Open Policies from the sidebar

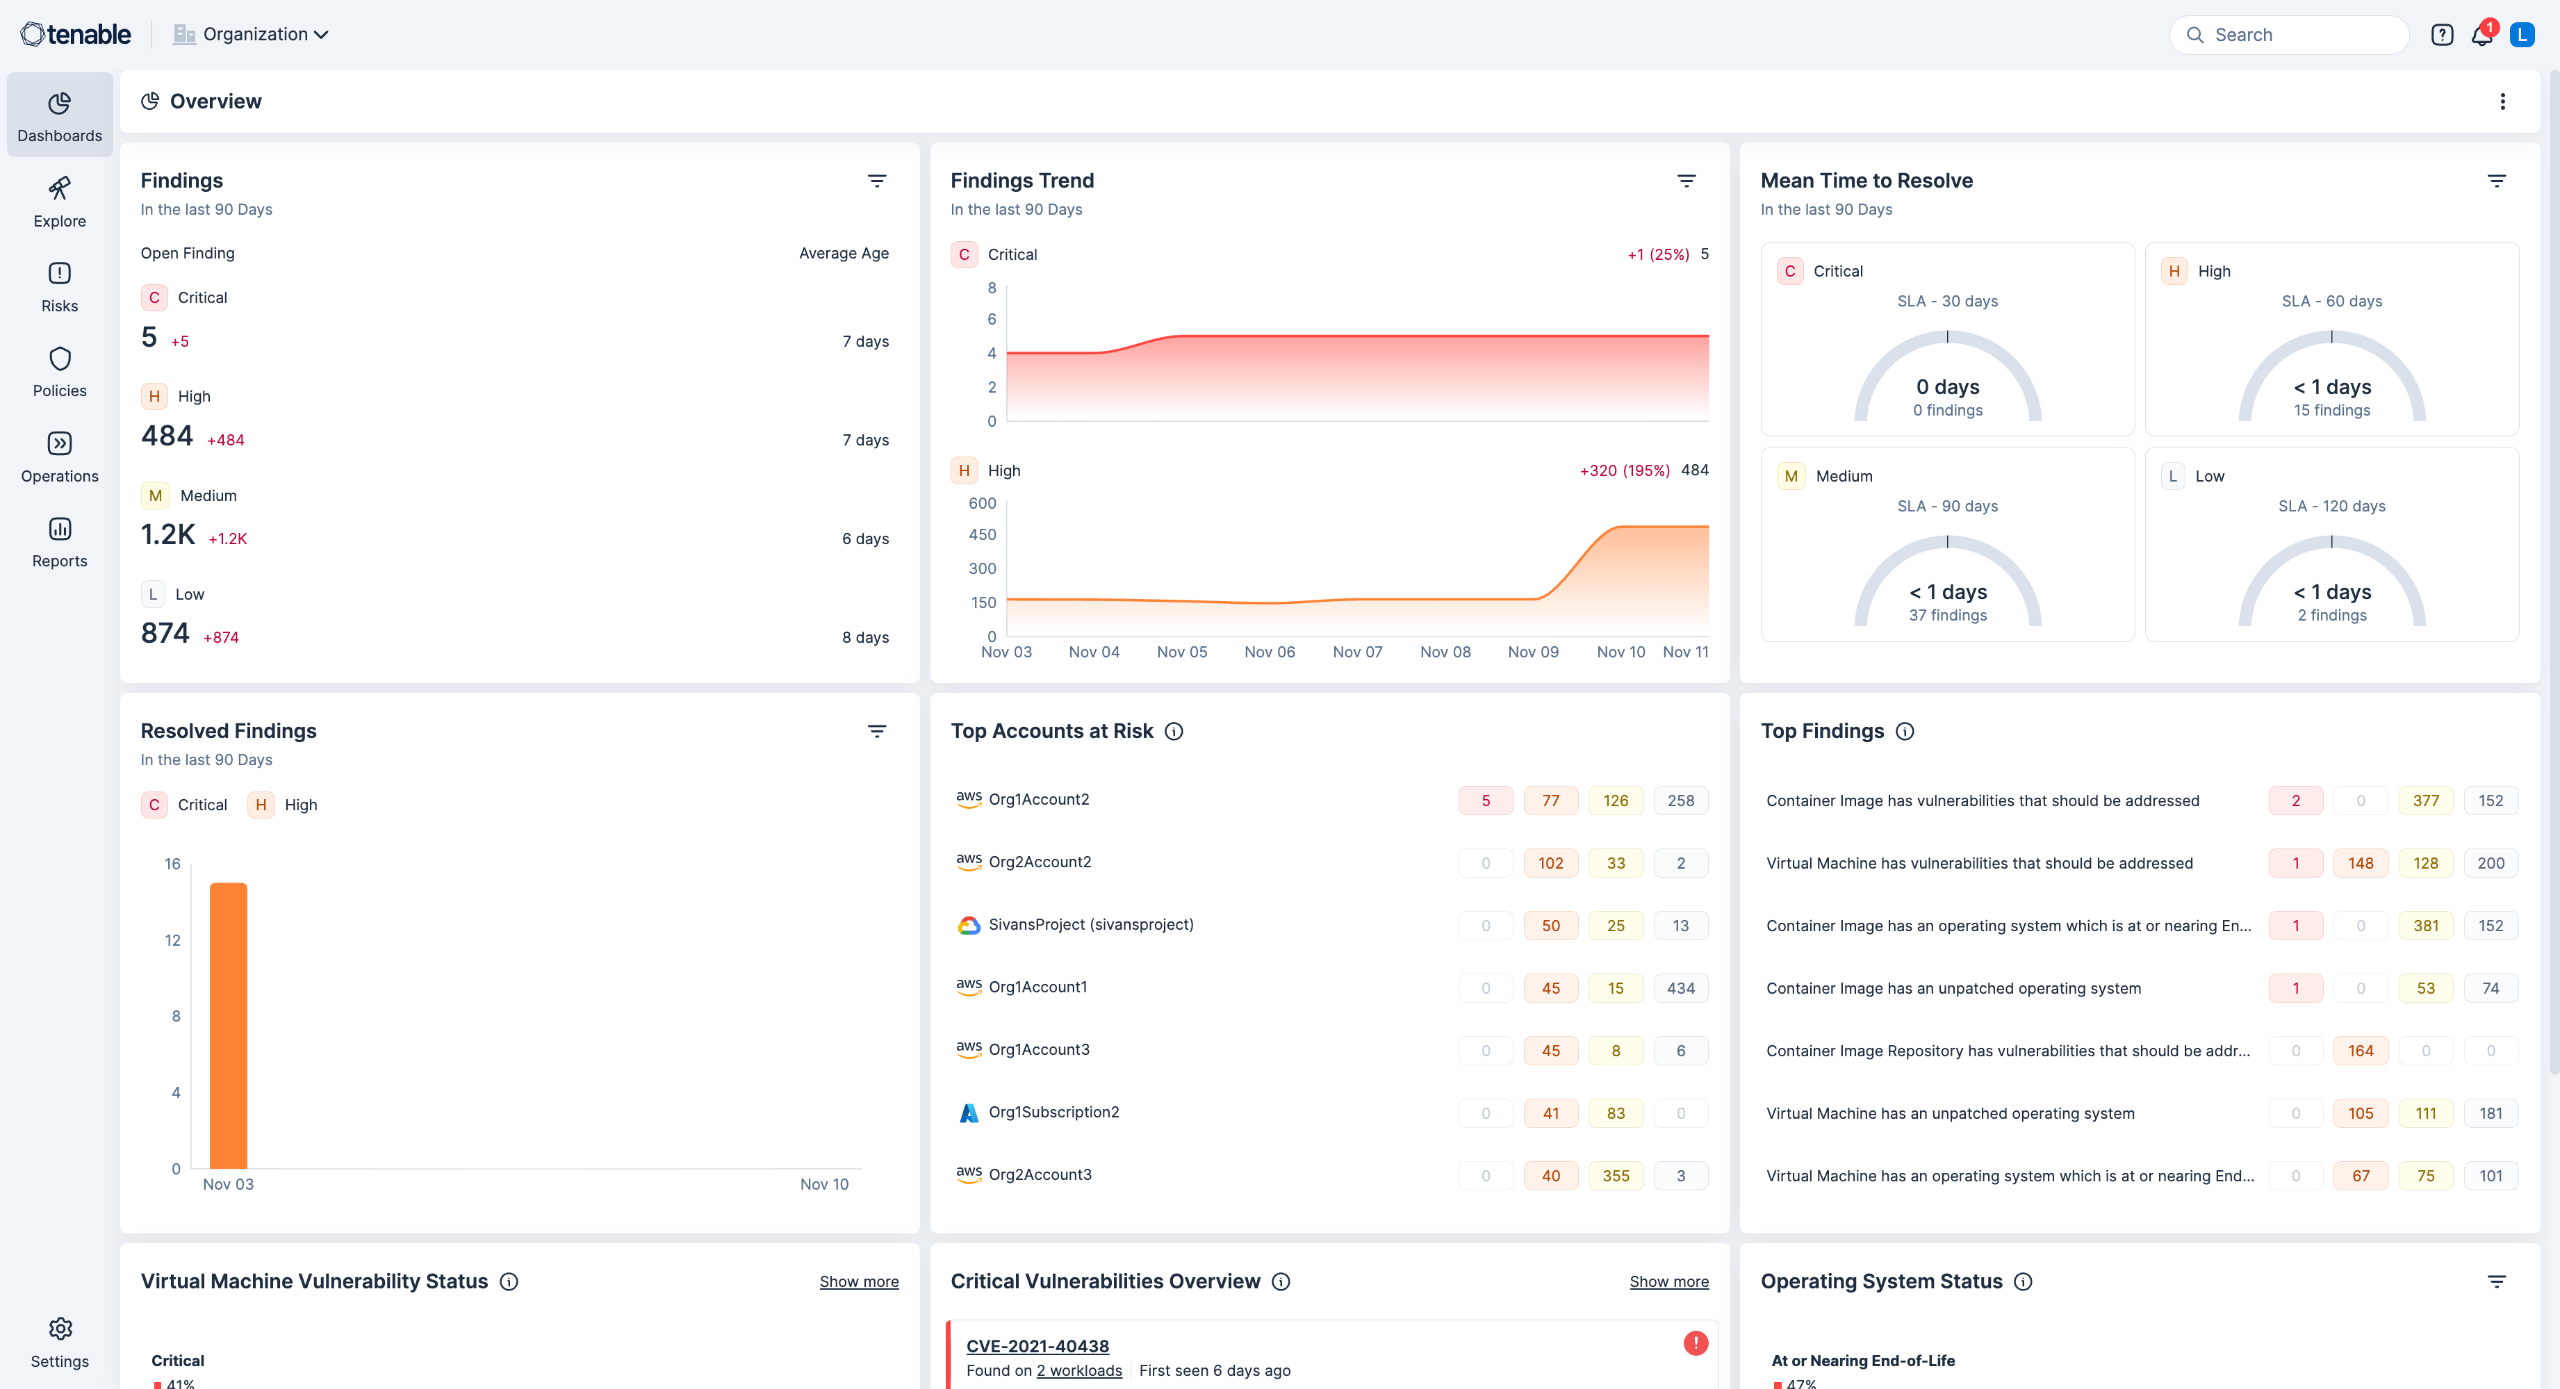[x=59, y=372]
